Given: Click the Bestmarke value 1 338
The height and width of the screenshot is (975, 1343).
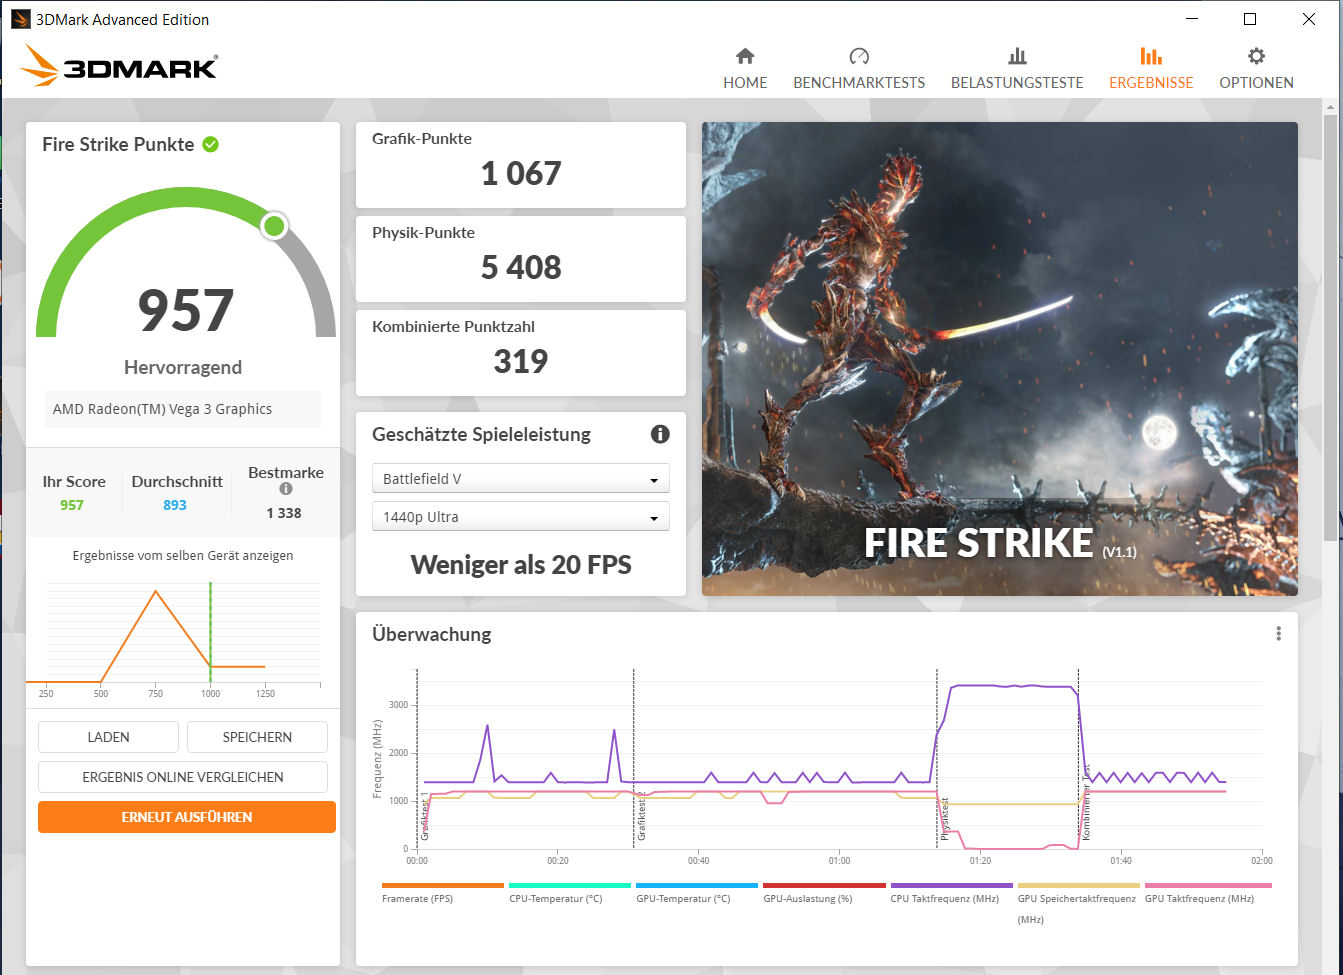Looking at the screenshot, I should (284, 513).
